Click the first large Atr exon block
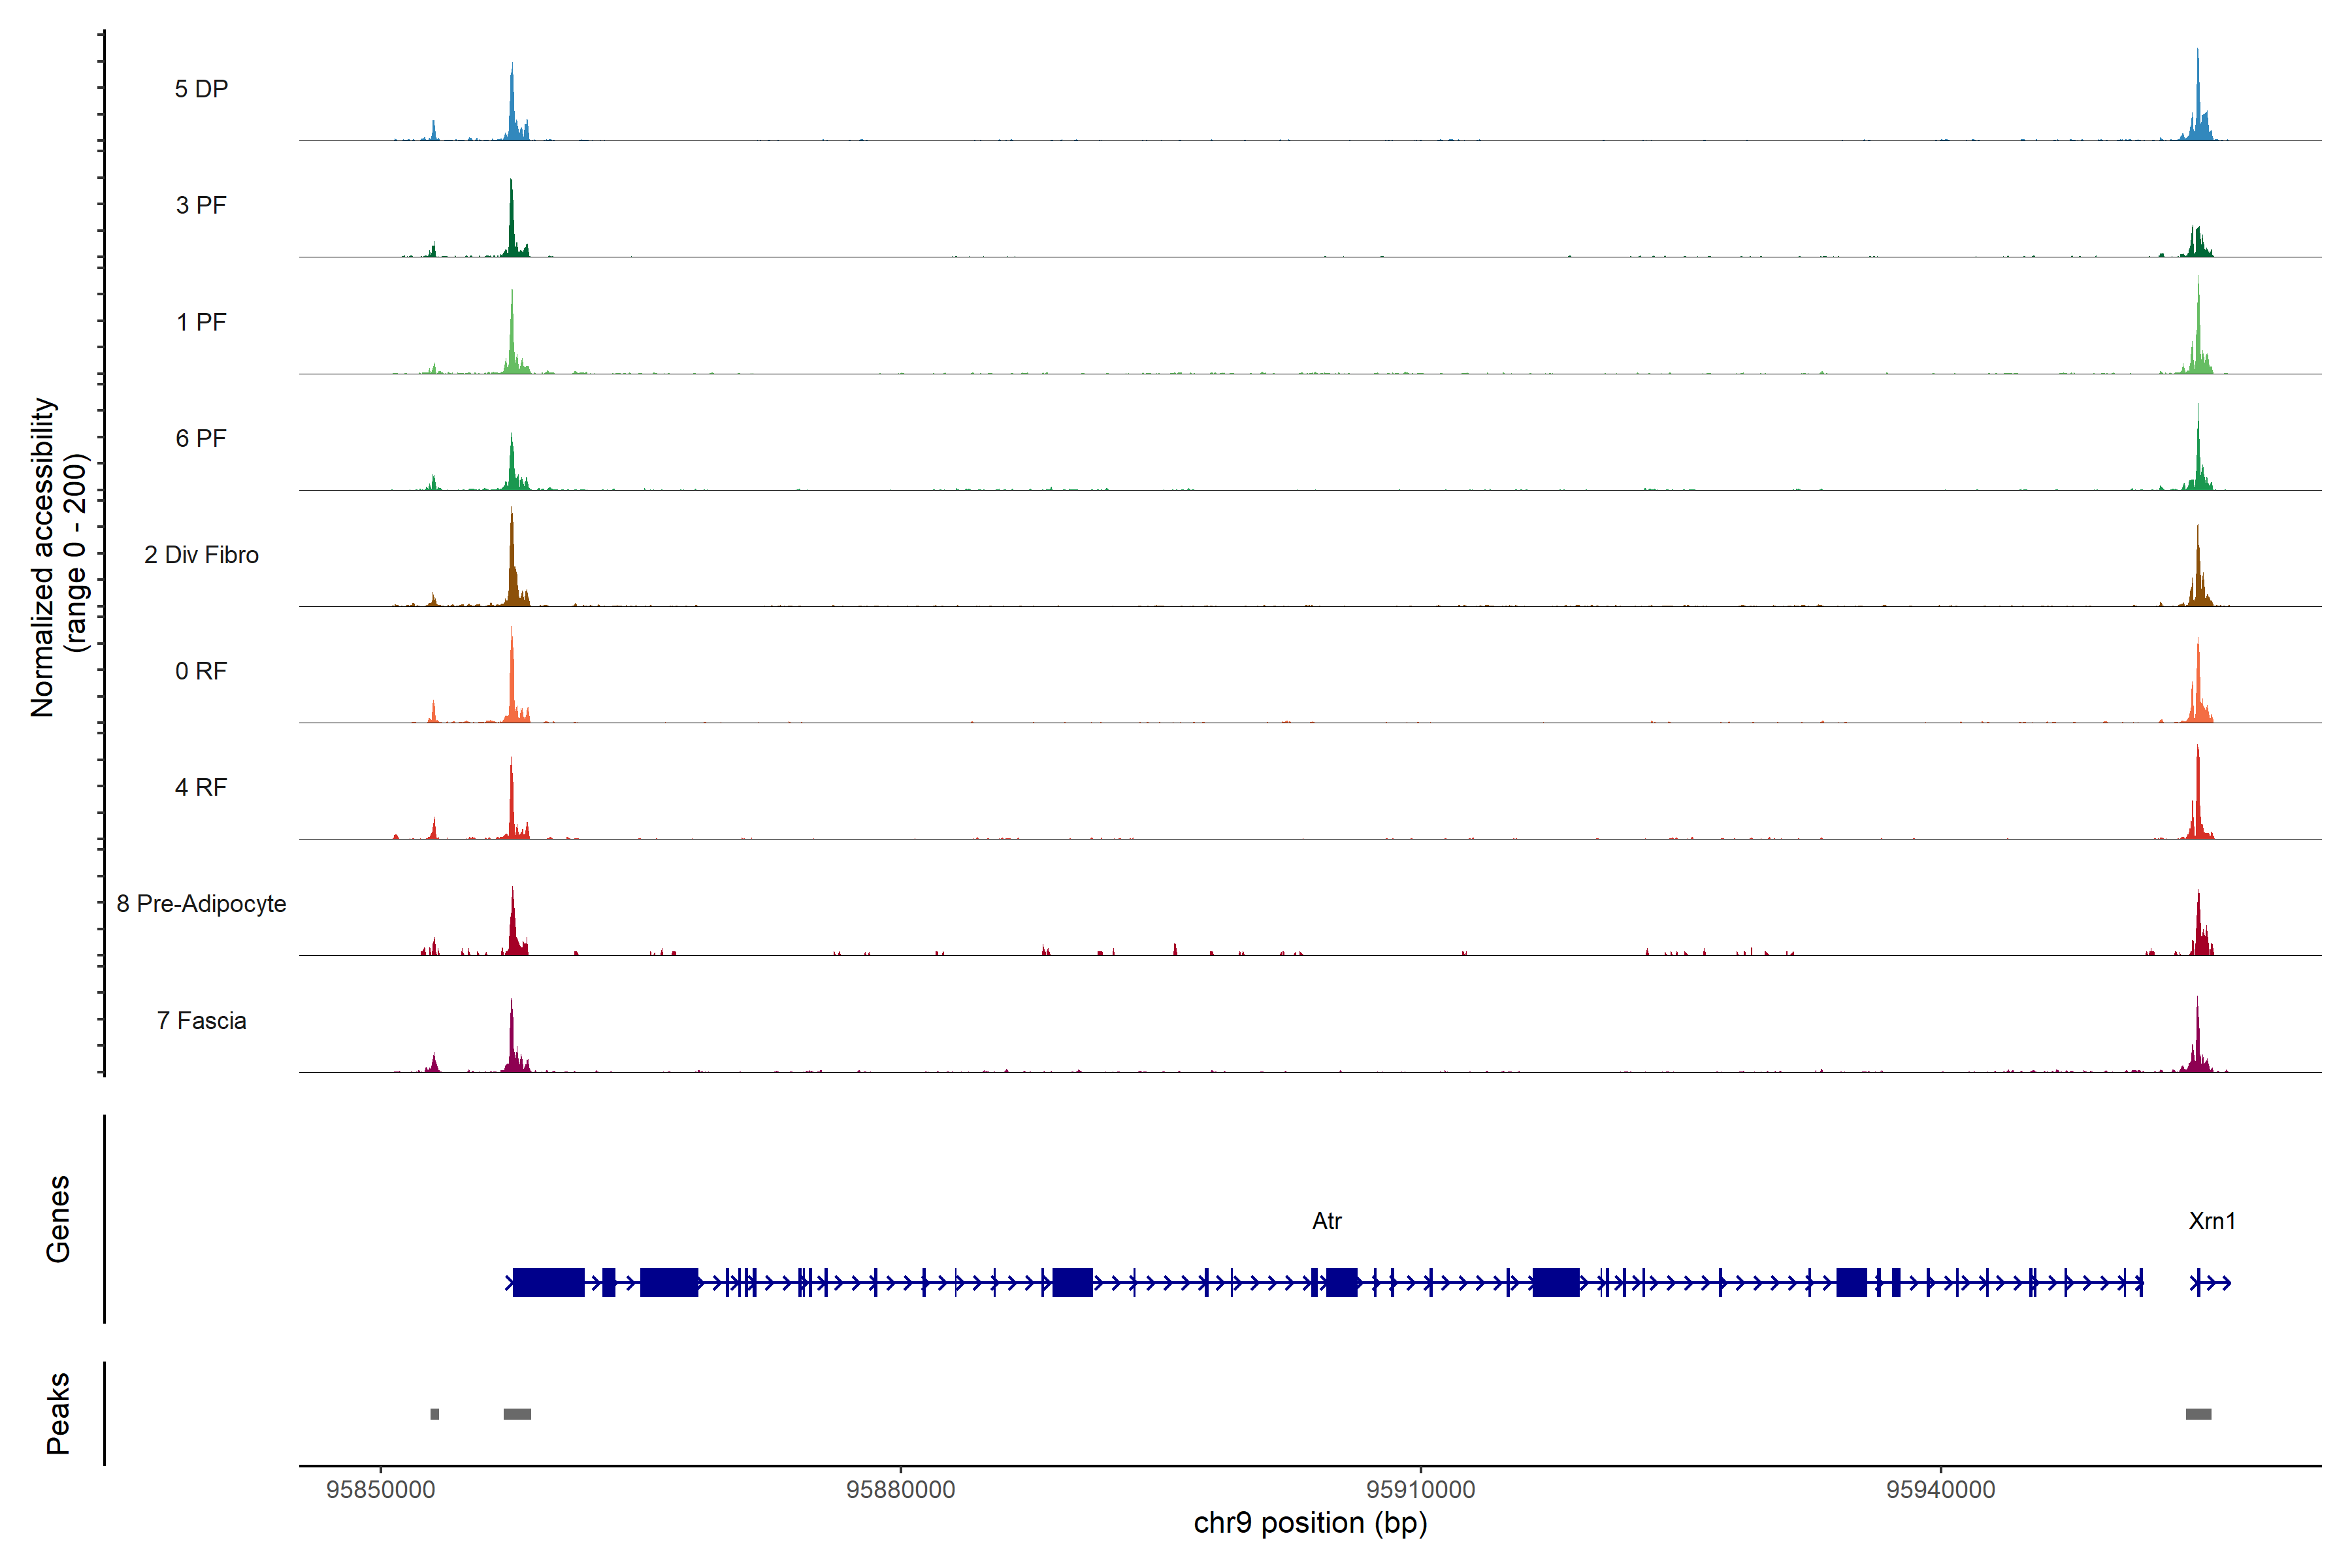 (548, 1282)
